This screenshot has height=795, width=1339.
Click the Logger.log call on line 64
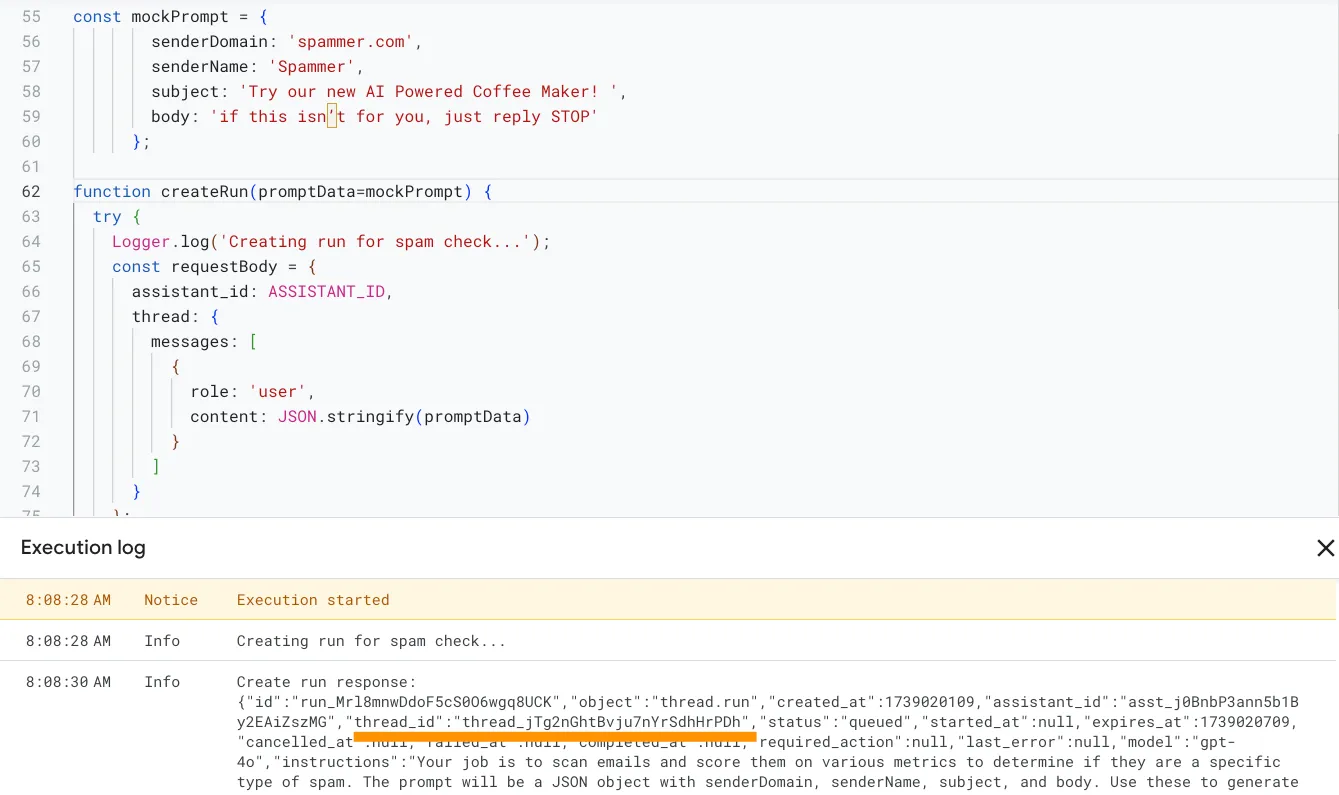click(150, 242)
